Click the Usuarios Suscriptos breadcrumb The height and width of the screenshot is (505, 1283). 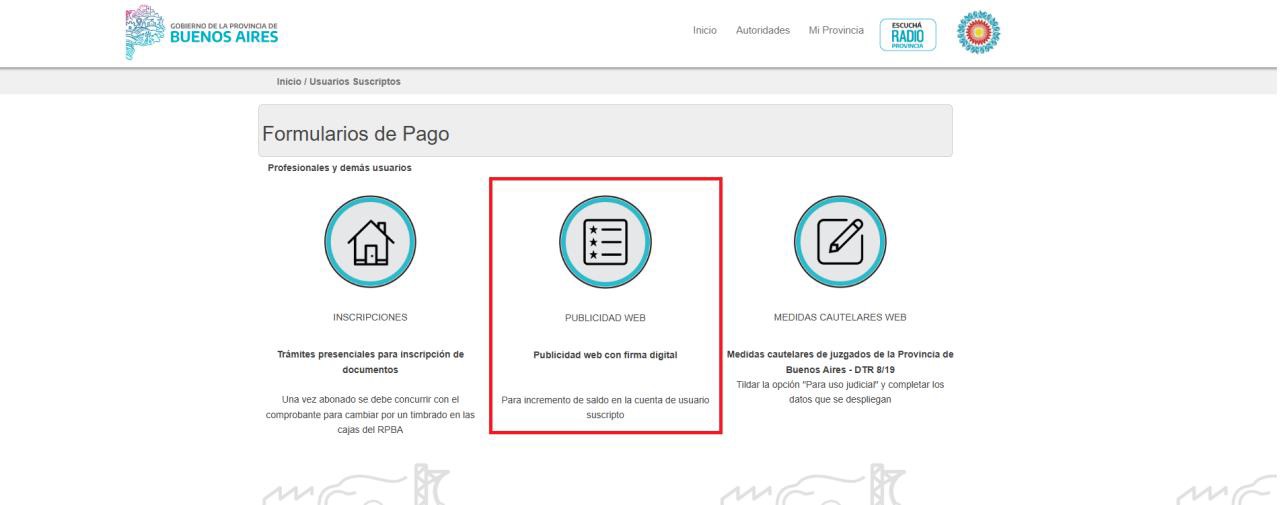[359, 82]
